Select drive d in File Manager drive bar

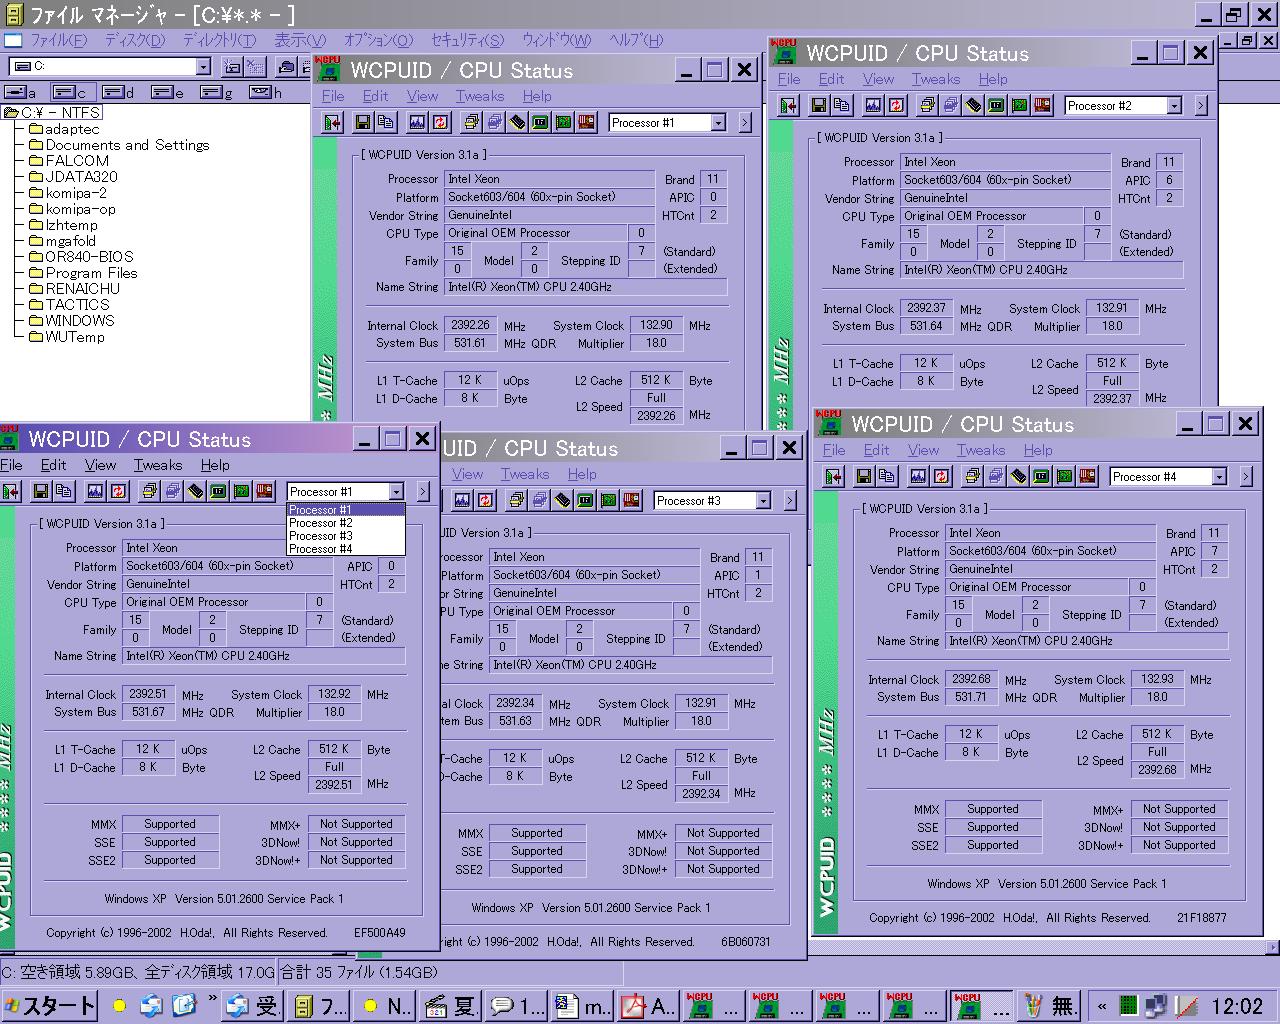[118, 92]
